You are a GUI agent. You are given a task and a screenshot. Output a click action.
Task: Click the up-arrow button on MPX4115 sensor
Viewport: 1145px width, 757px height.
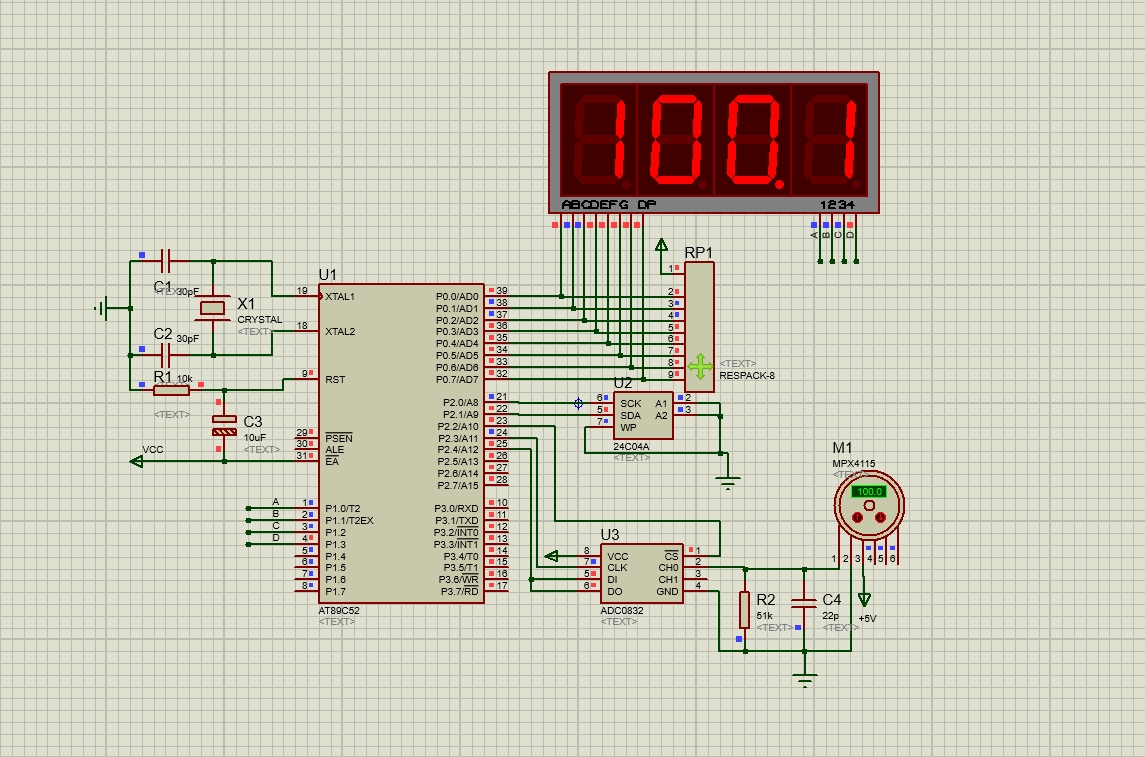858,517
